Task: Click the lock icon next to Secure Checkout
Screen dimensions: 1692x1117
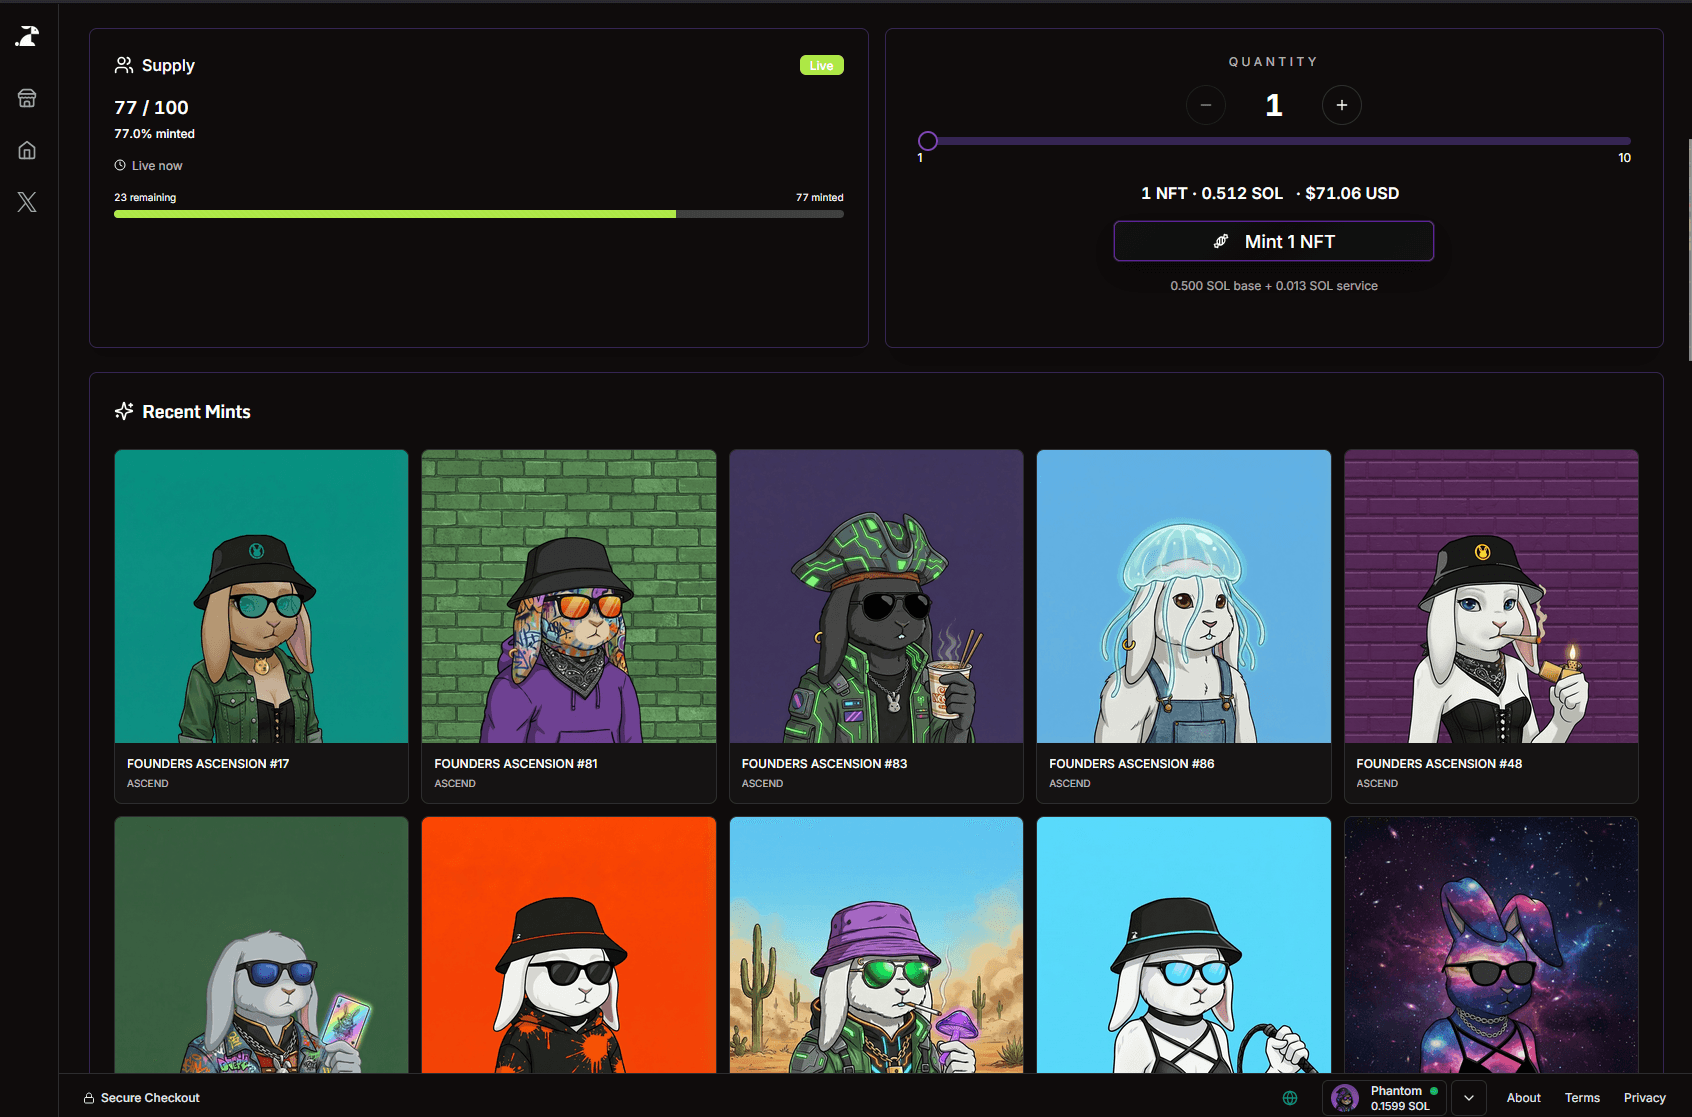Action: pos(89,1098)
